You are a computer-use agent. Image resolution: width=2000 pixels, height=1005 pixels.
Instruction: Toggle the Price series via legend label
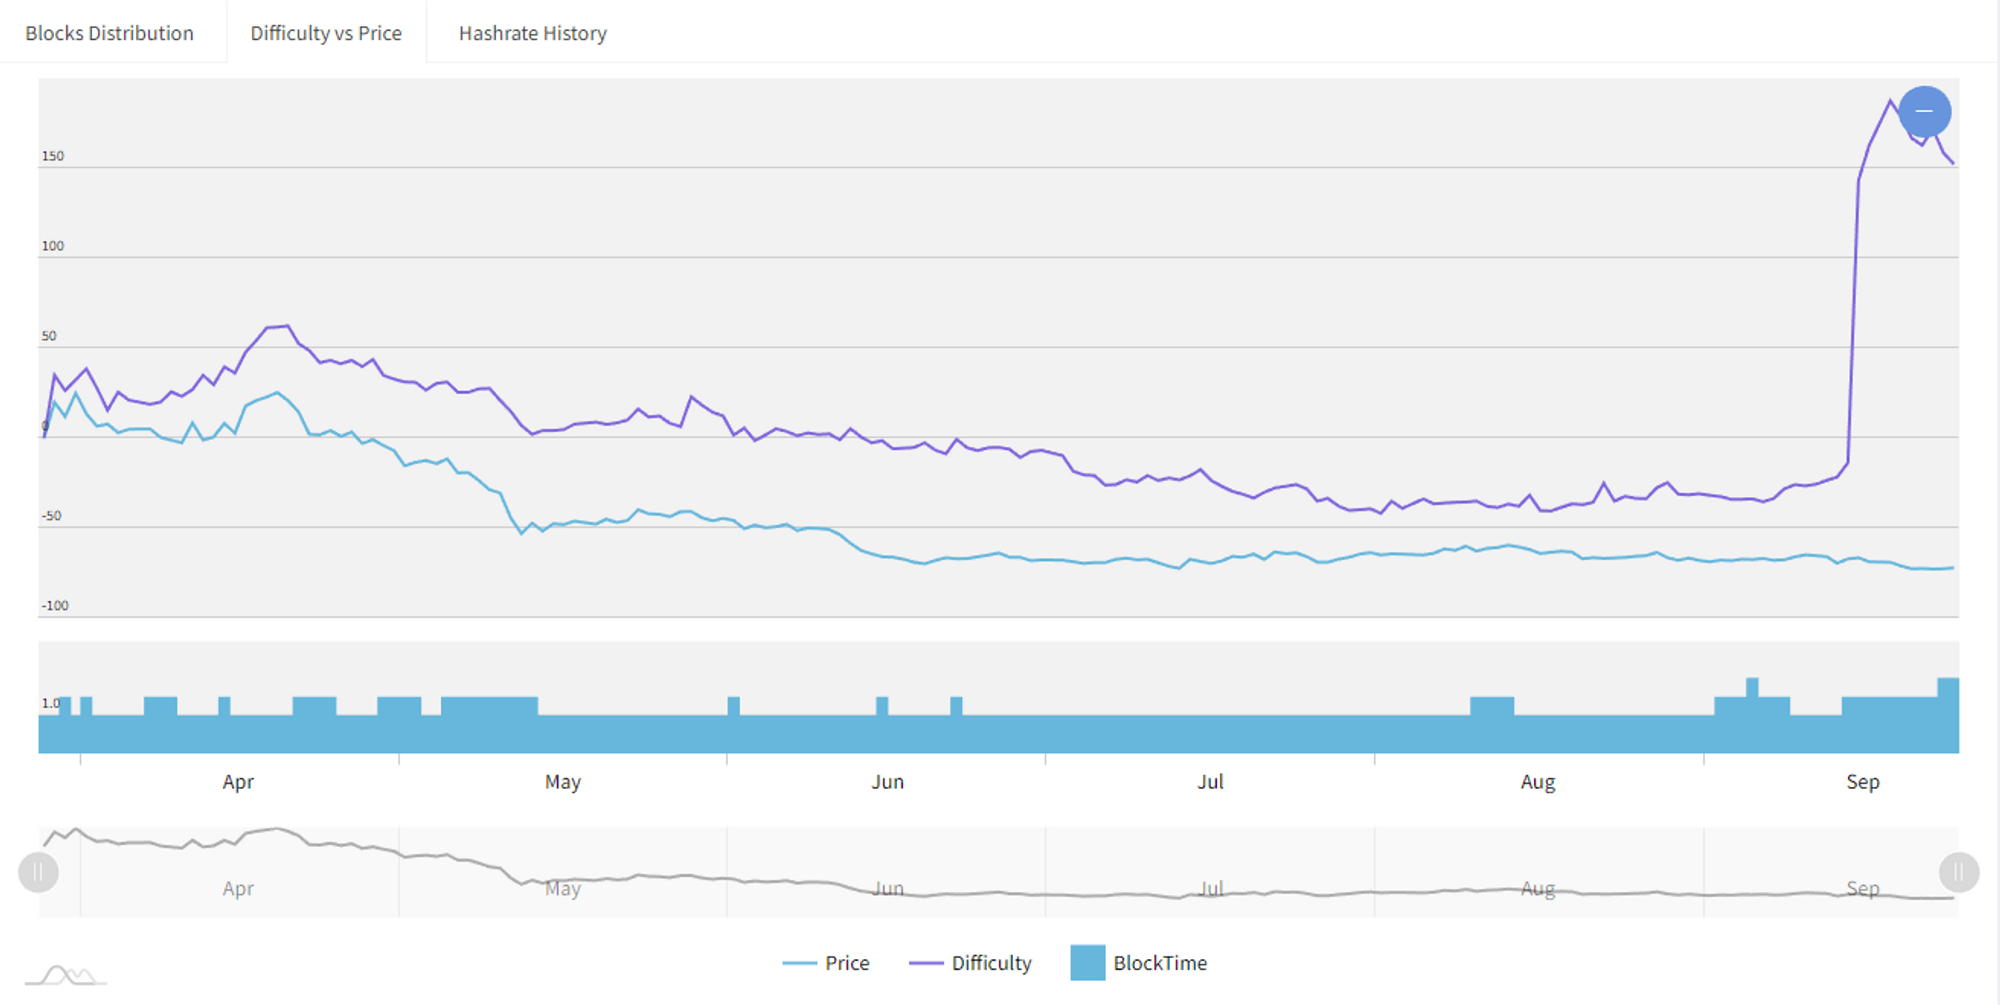click(847, 963)
